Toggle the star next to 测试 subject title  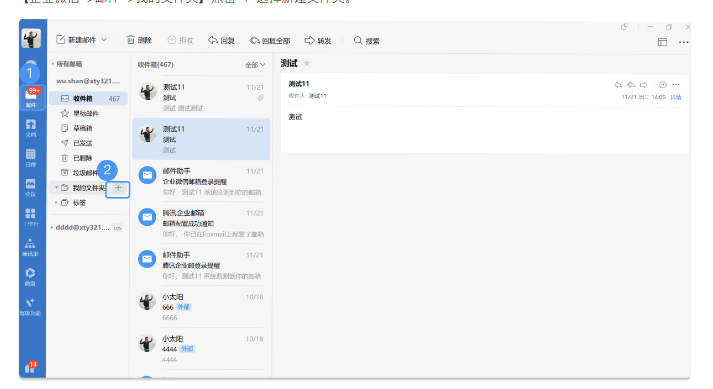pos(307,63)
